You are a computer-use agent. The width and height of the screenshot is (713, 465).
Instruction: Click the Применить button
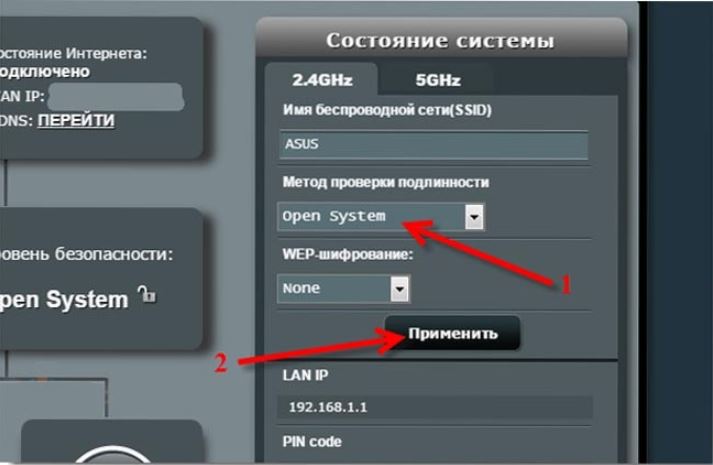452,333
